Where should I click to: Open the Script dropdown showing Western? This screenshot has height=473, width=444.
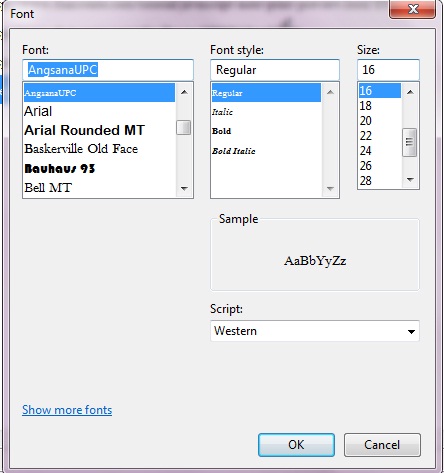click(x=315, y=331)
